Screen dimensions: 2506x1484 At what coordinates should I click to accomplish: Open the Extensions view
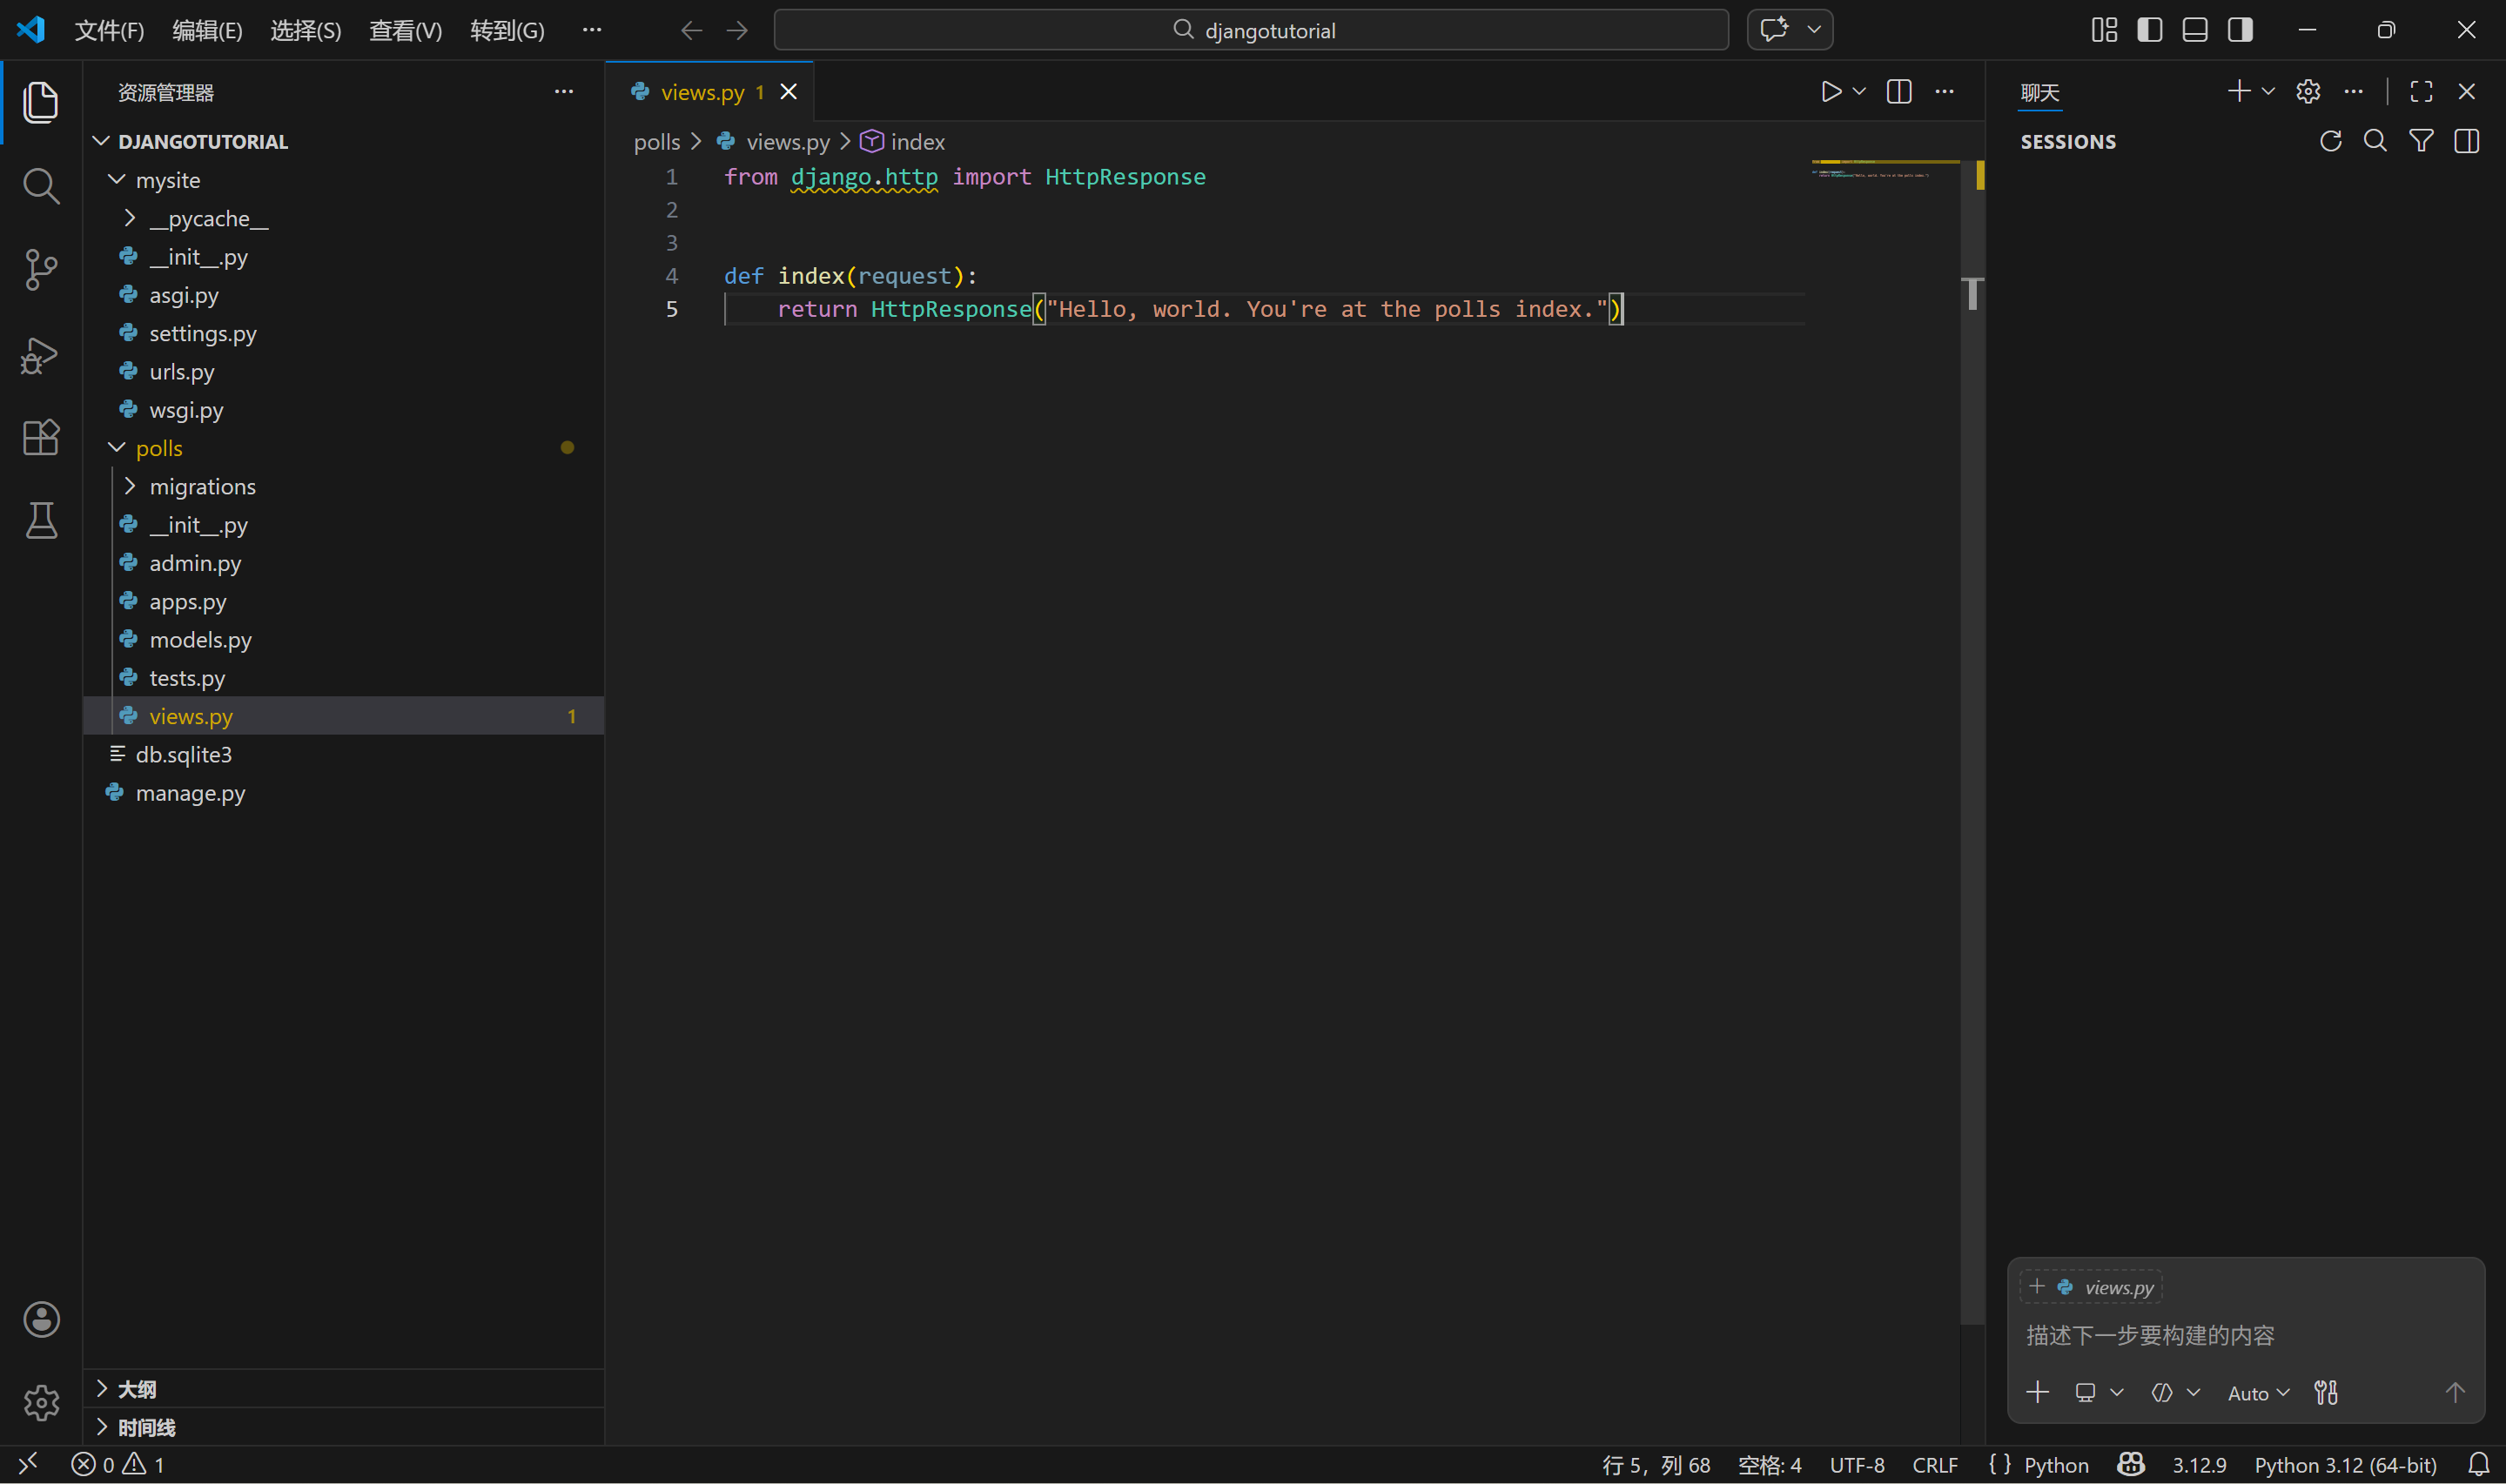40,437
